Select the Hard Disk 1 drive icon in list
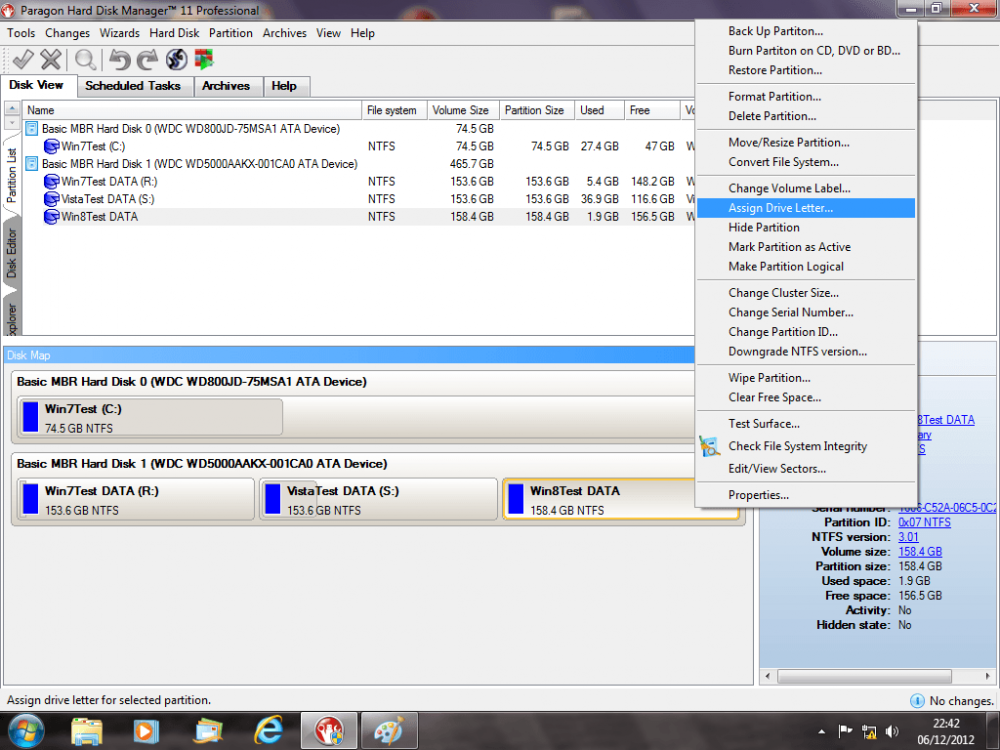Viewport: 1000px width, 750px height. (32, 164)
